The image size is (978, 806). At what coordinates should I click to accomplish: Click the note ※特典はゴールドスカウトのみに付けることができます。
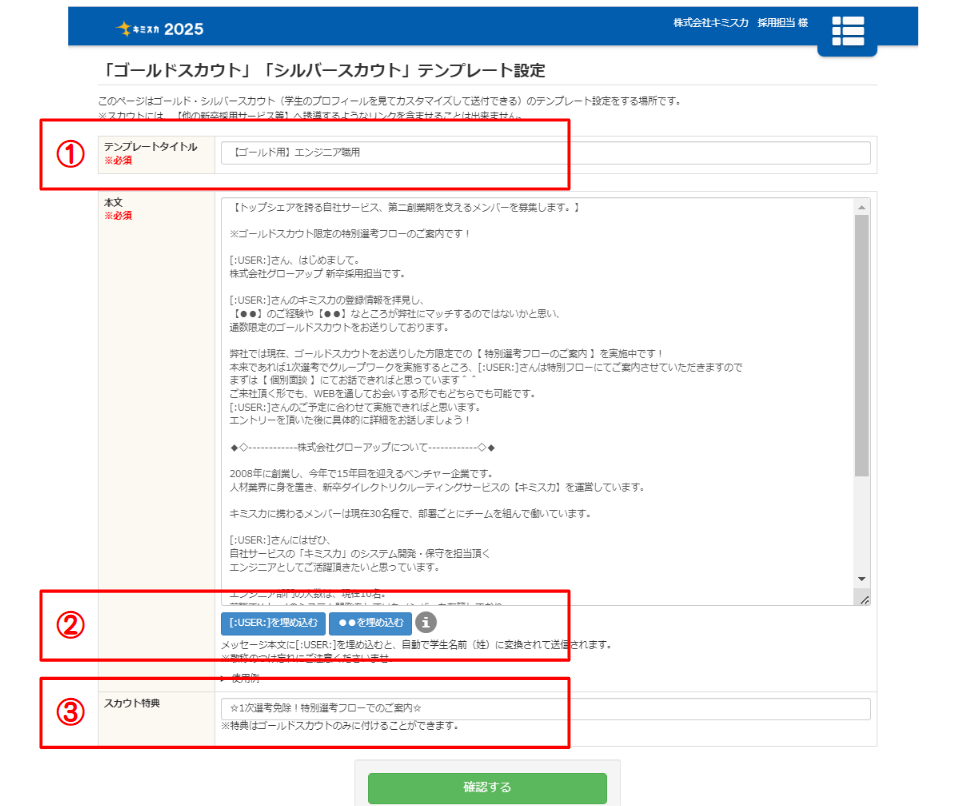coord(341,726)
